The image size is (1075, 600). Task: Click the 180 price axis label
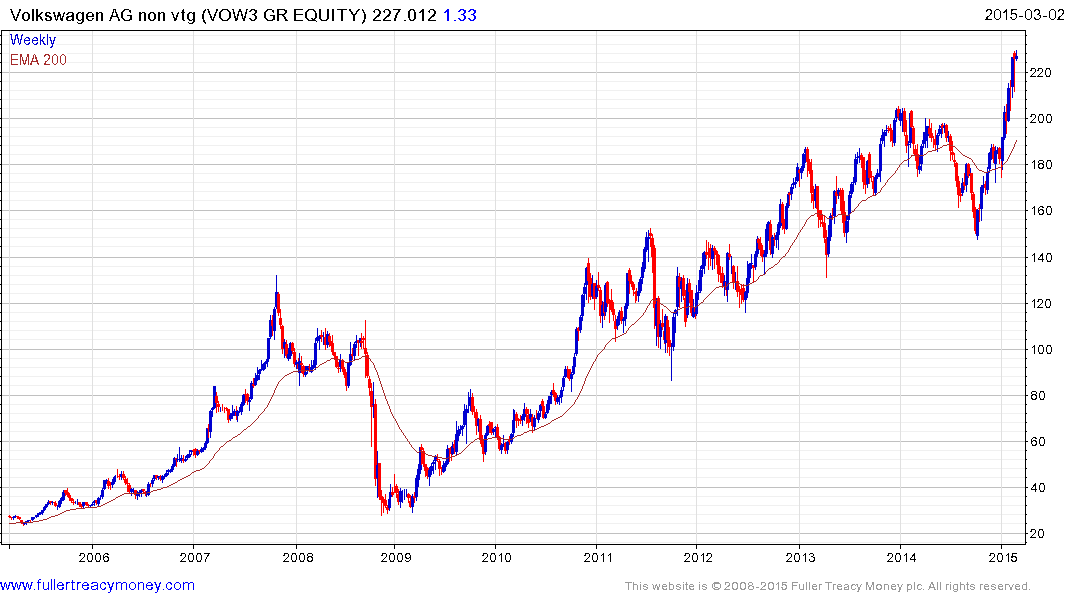coord(1041,165)
